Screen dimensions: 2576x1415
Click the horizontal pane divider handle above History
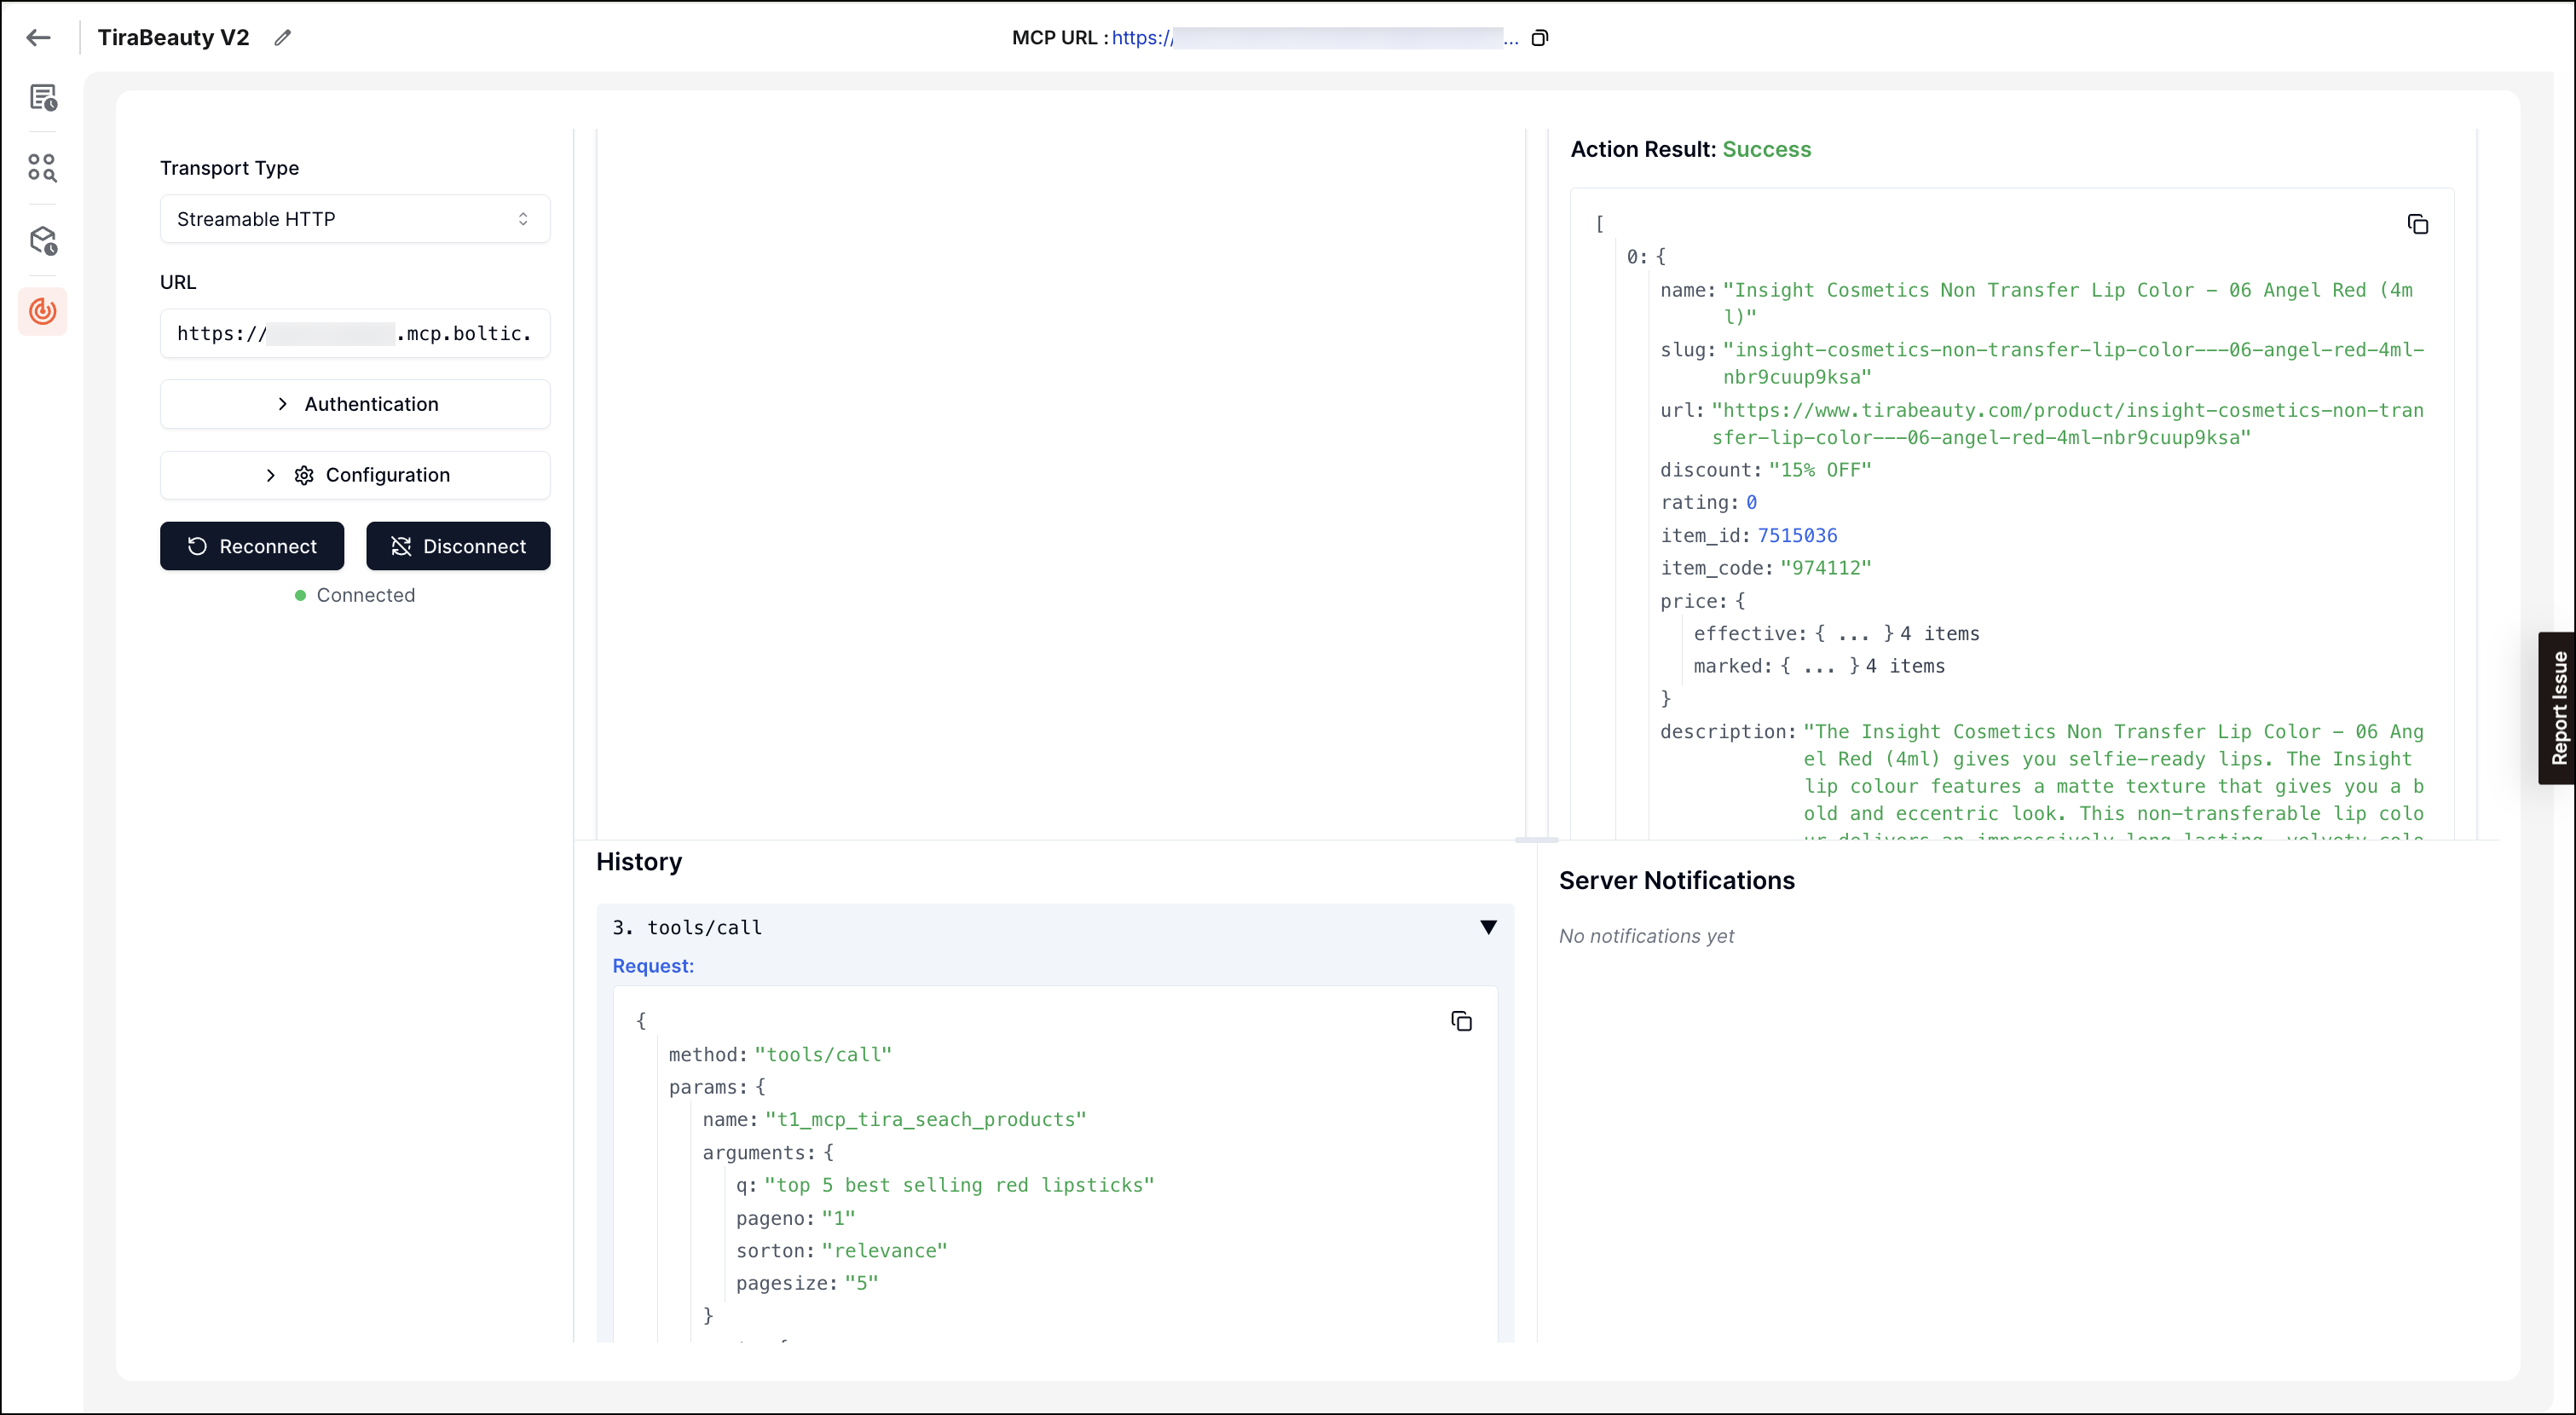pyautogui.click(x=1536, y=840)
